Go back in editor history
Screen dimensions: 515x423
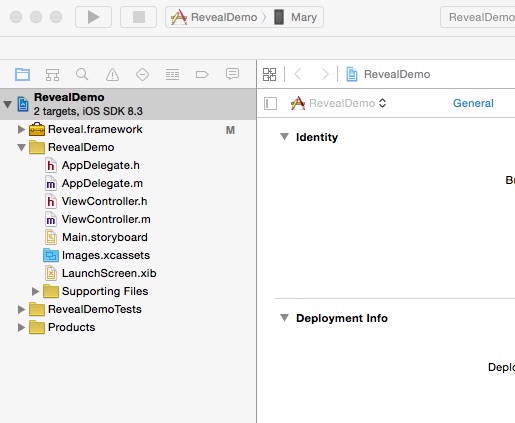tap(298, 74)
